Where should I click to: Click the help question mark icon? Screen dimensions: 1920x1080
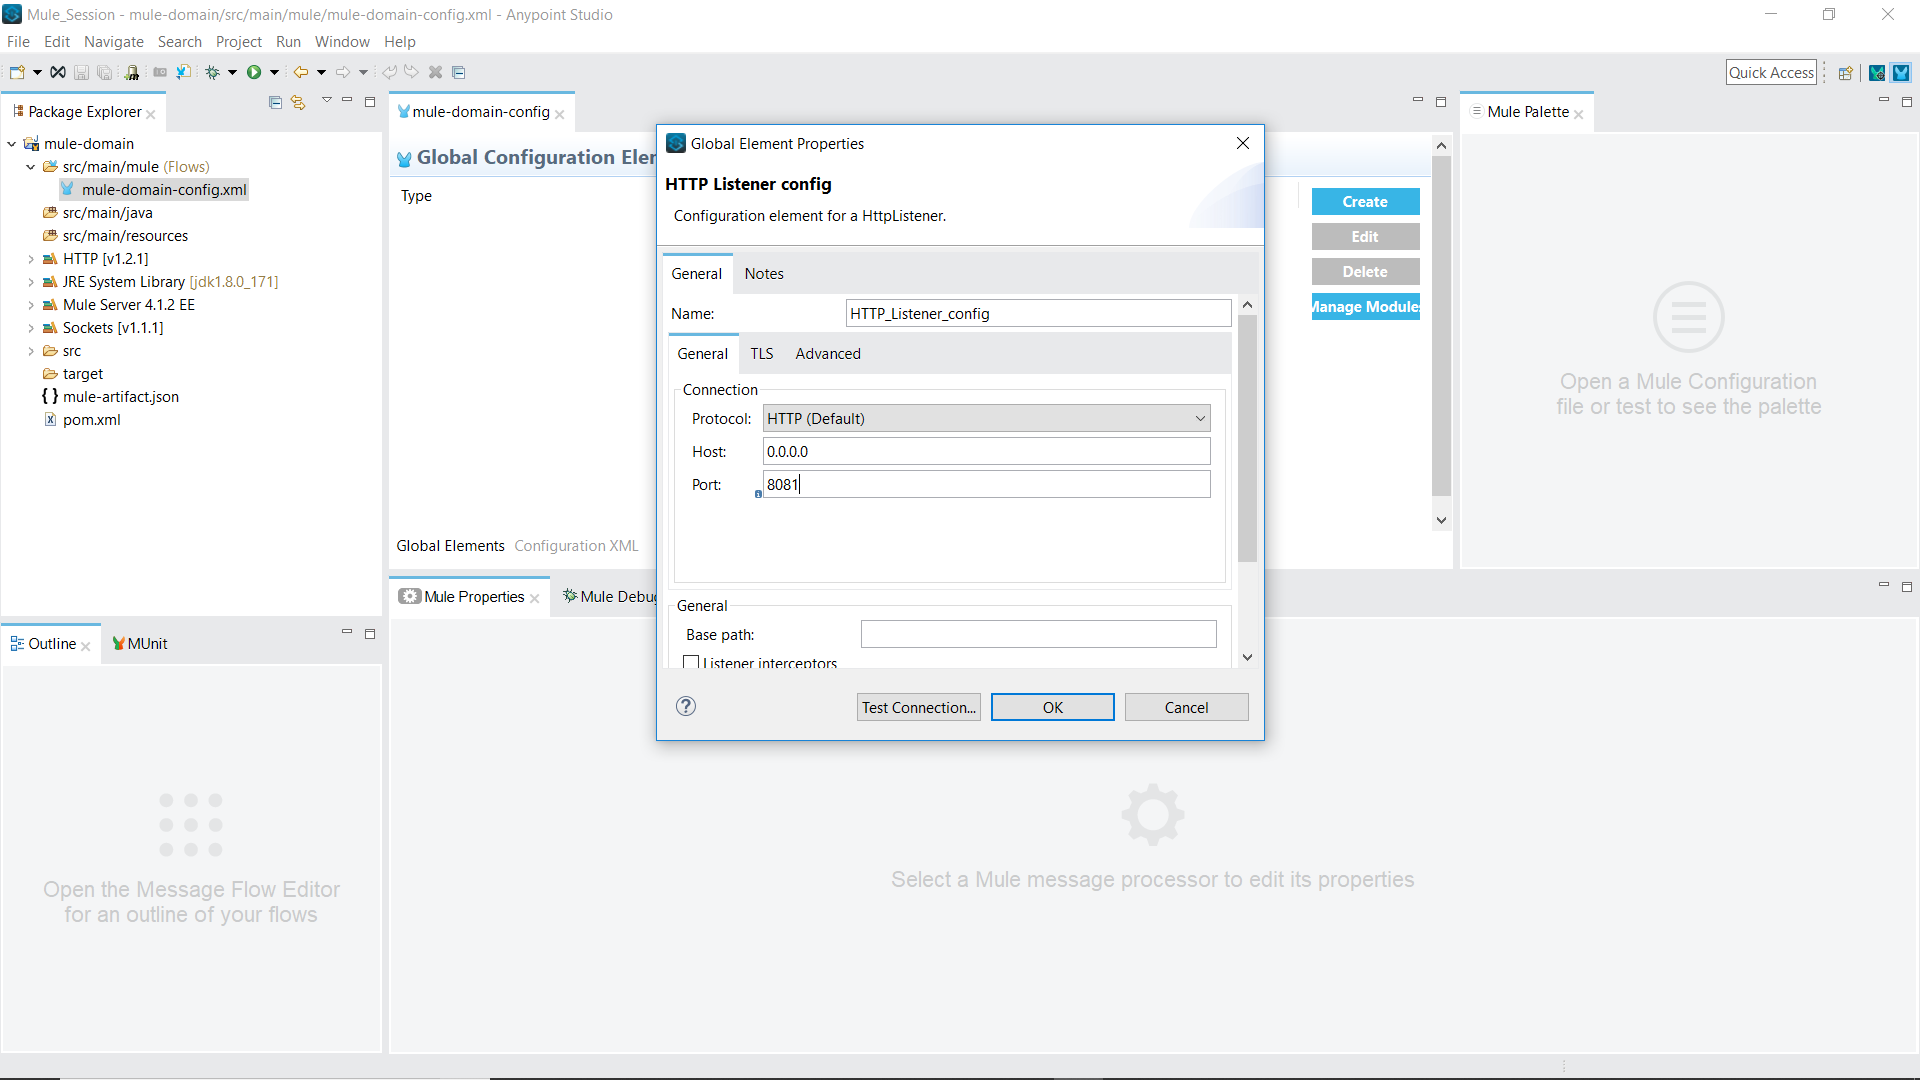coord(686,706)
